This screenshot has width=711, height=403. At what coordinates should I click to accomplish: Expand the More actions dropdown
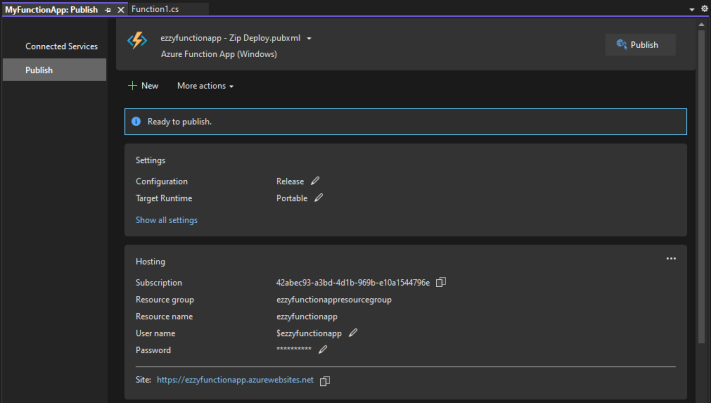click(205, 86)
